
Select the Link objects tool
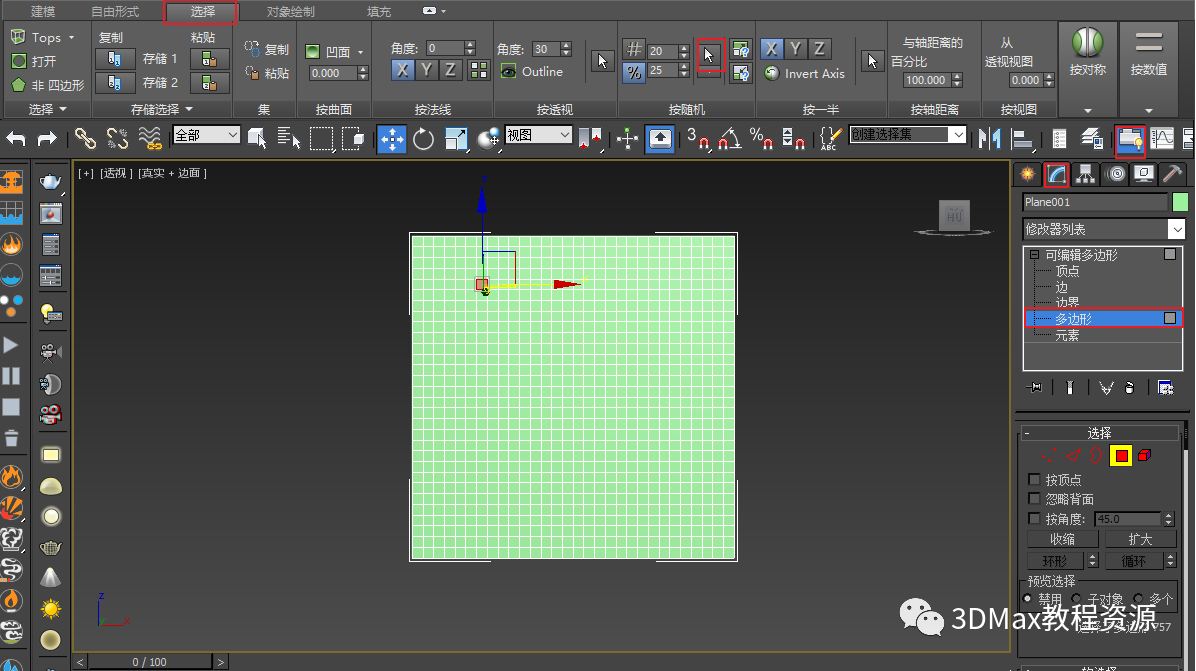(85, 139)
